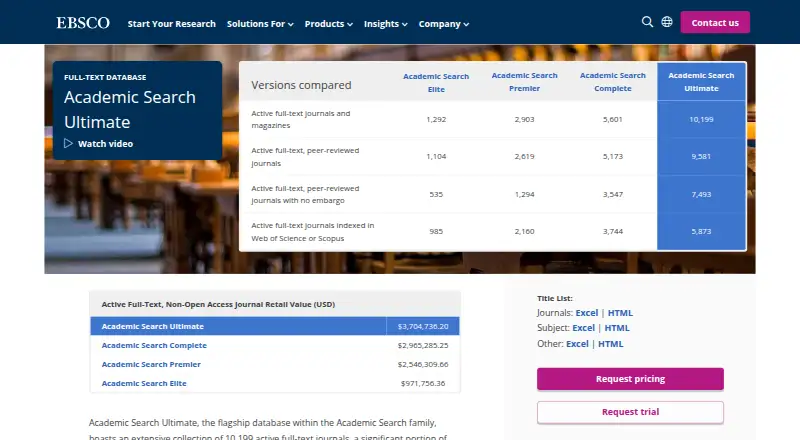Viewport: 800px width, 440px height.
Task: Click Academic Search Elite in retail table
Action: 144,383
